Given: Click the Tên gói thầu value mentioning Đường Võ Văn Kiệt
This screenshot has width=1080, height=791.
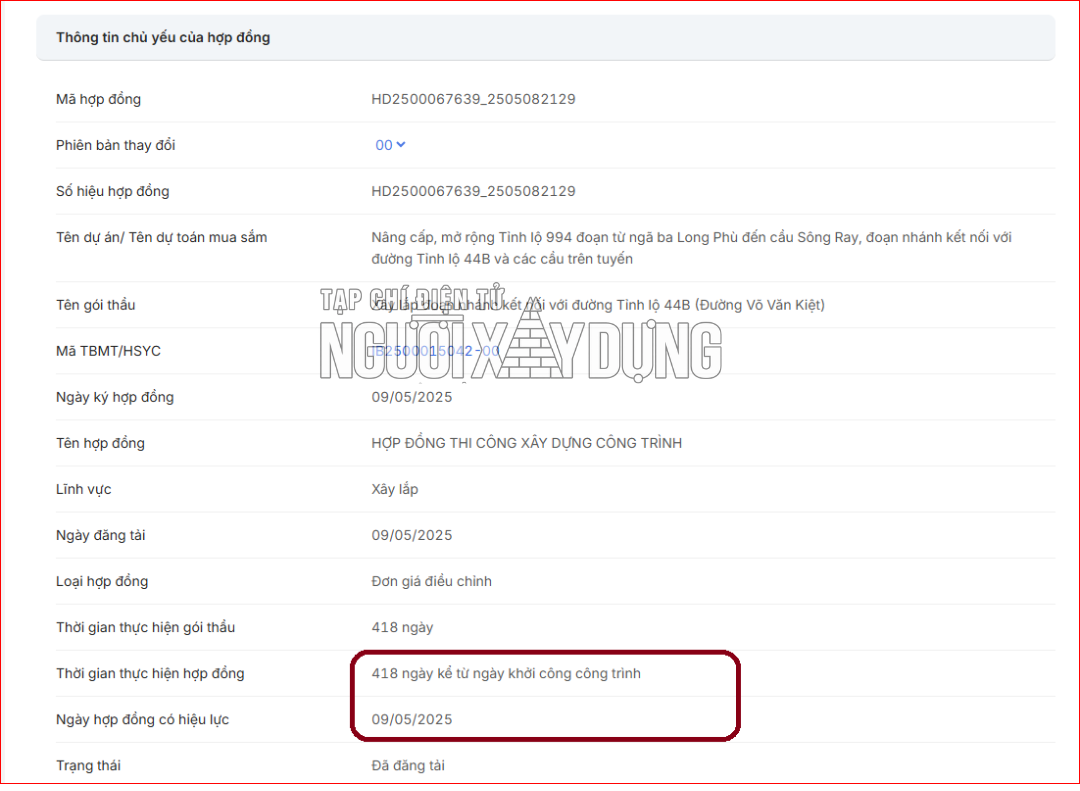Looking at the screenshot, I should [598, 305].
